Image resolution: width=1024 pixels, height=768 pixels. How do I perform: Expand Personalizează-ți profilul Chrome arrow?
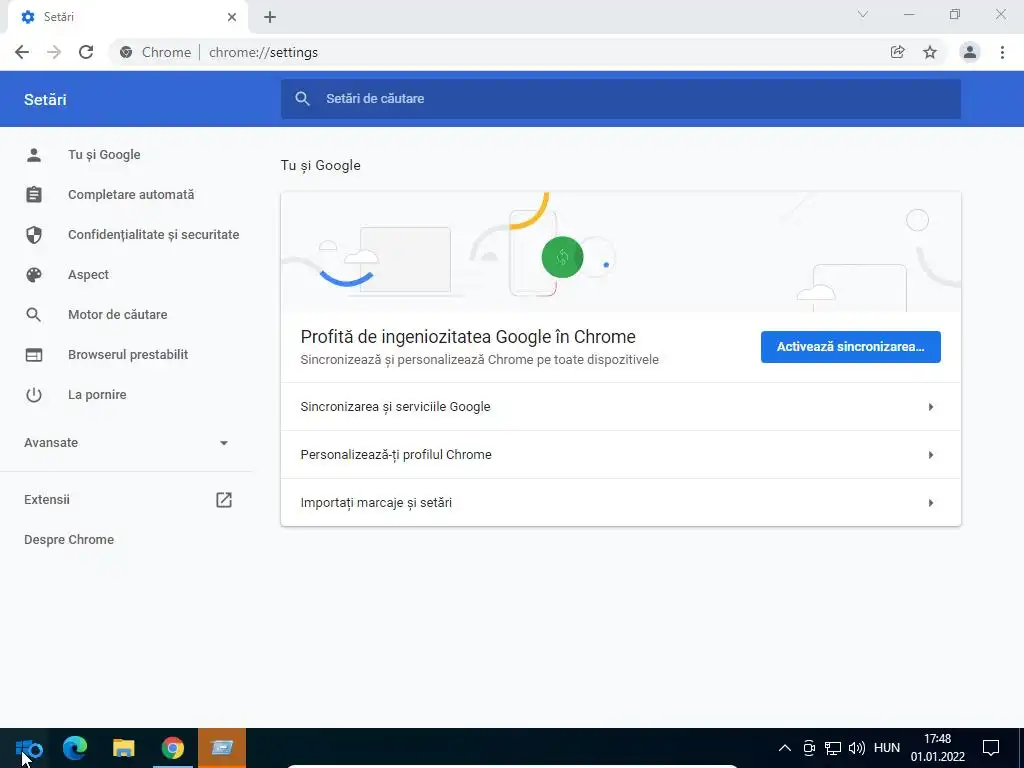(931, 455)
